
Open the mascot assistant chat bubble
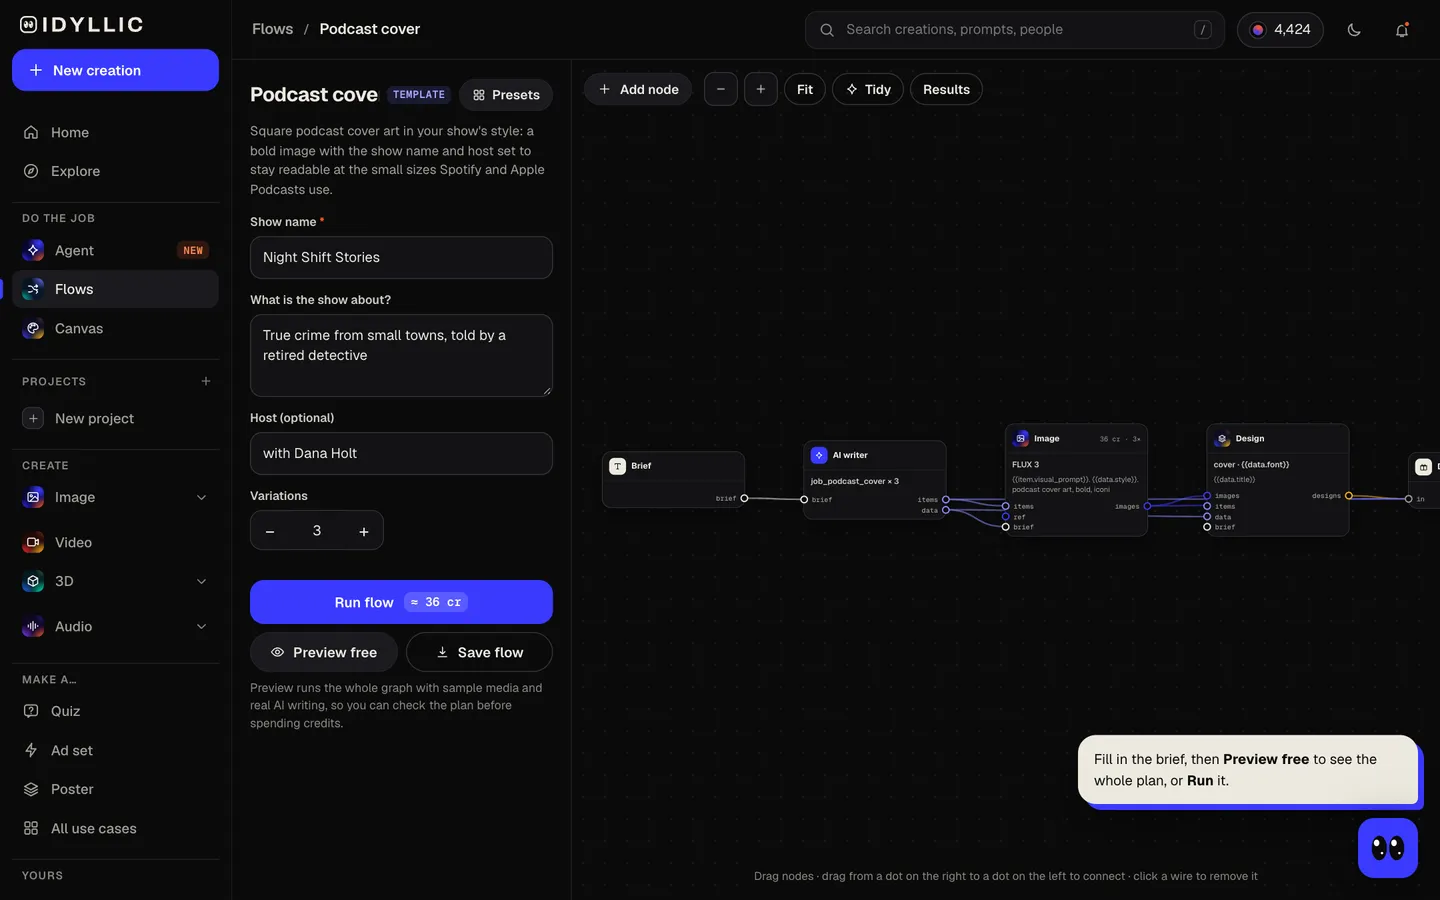coord(1388,848)
